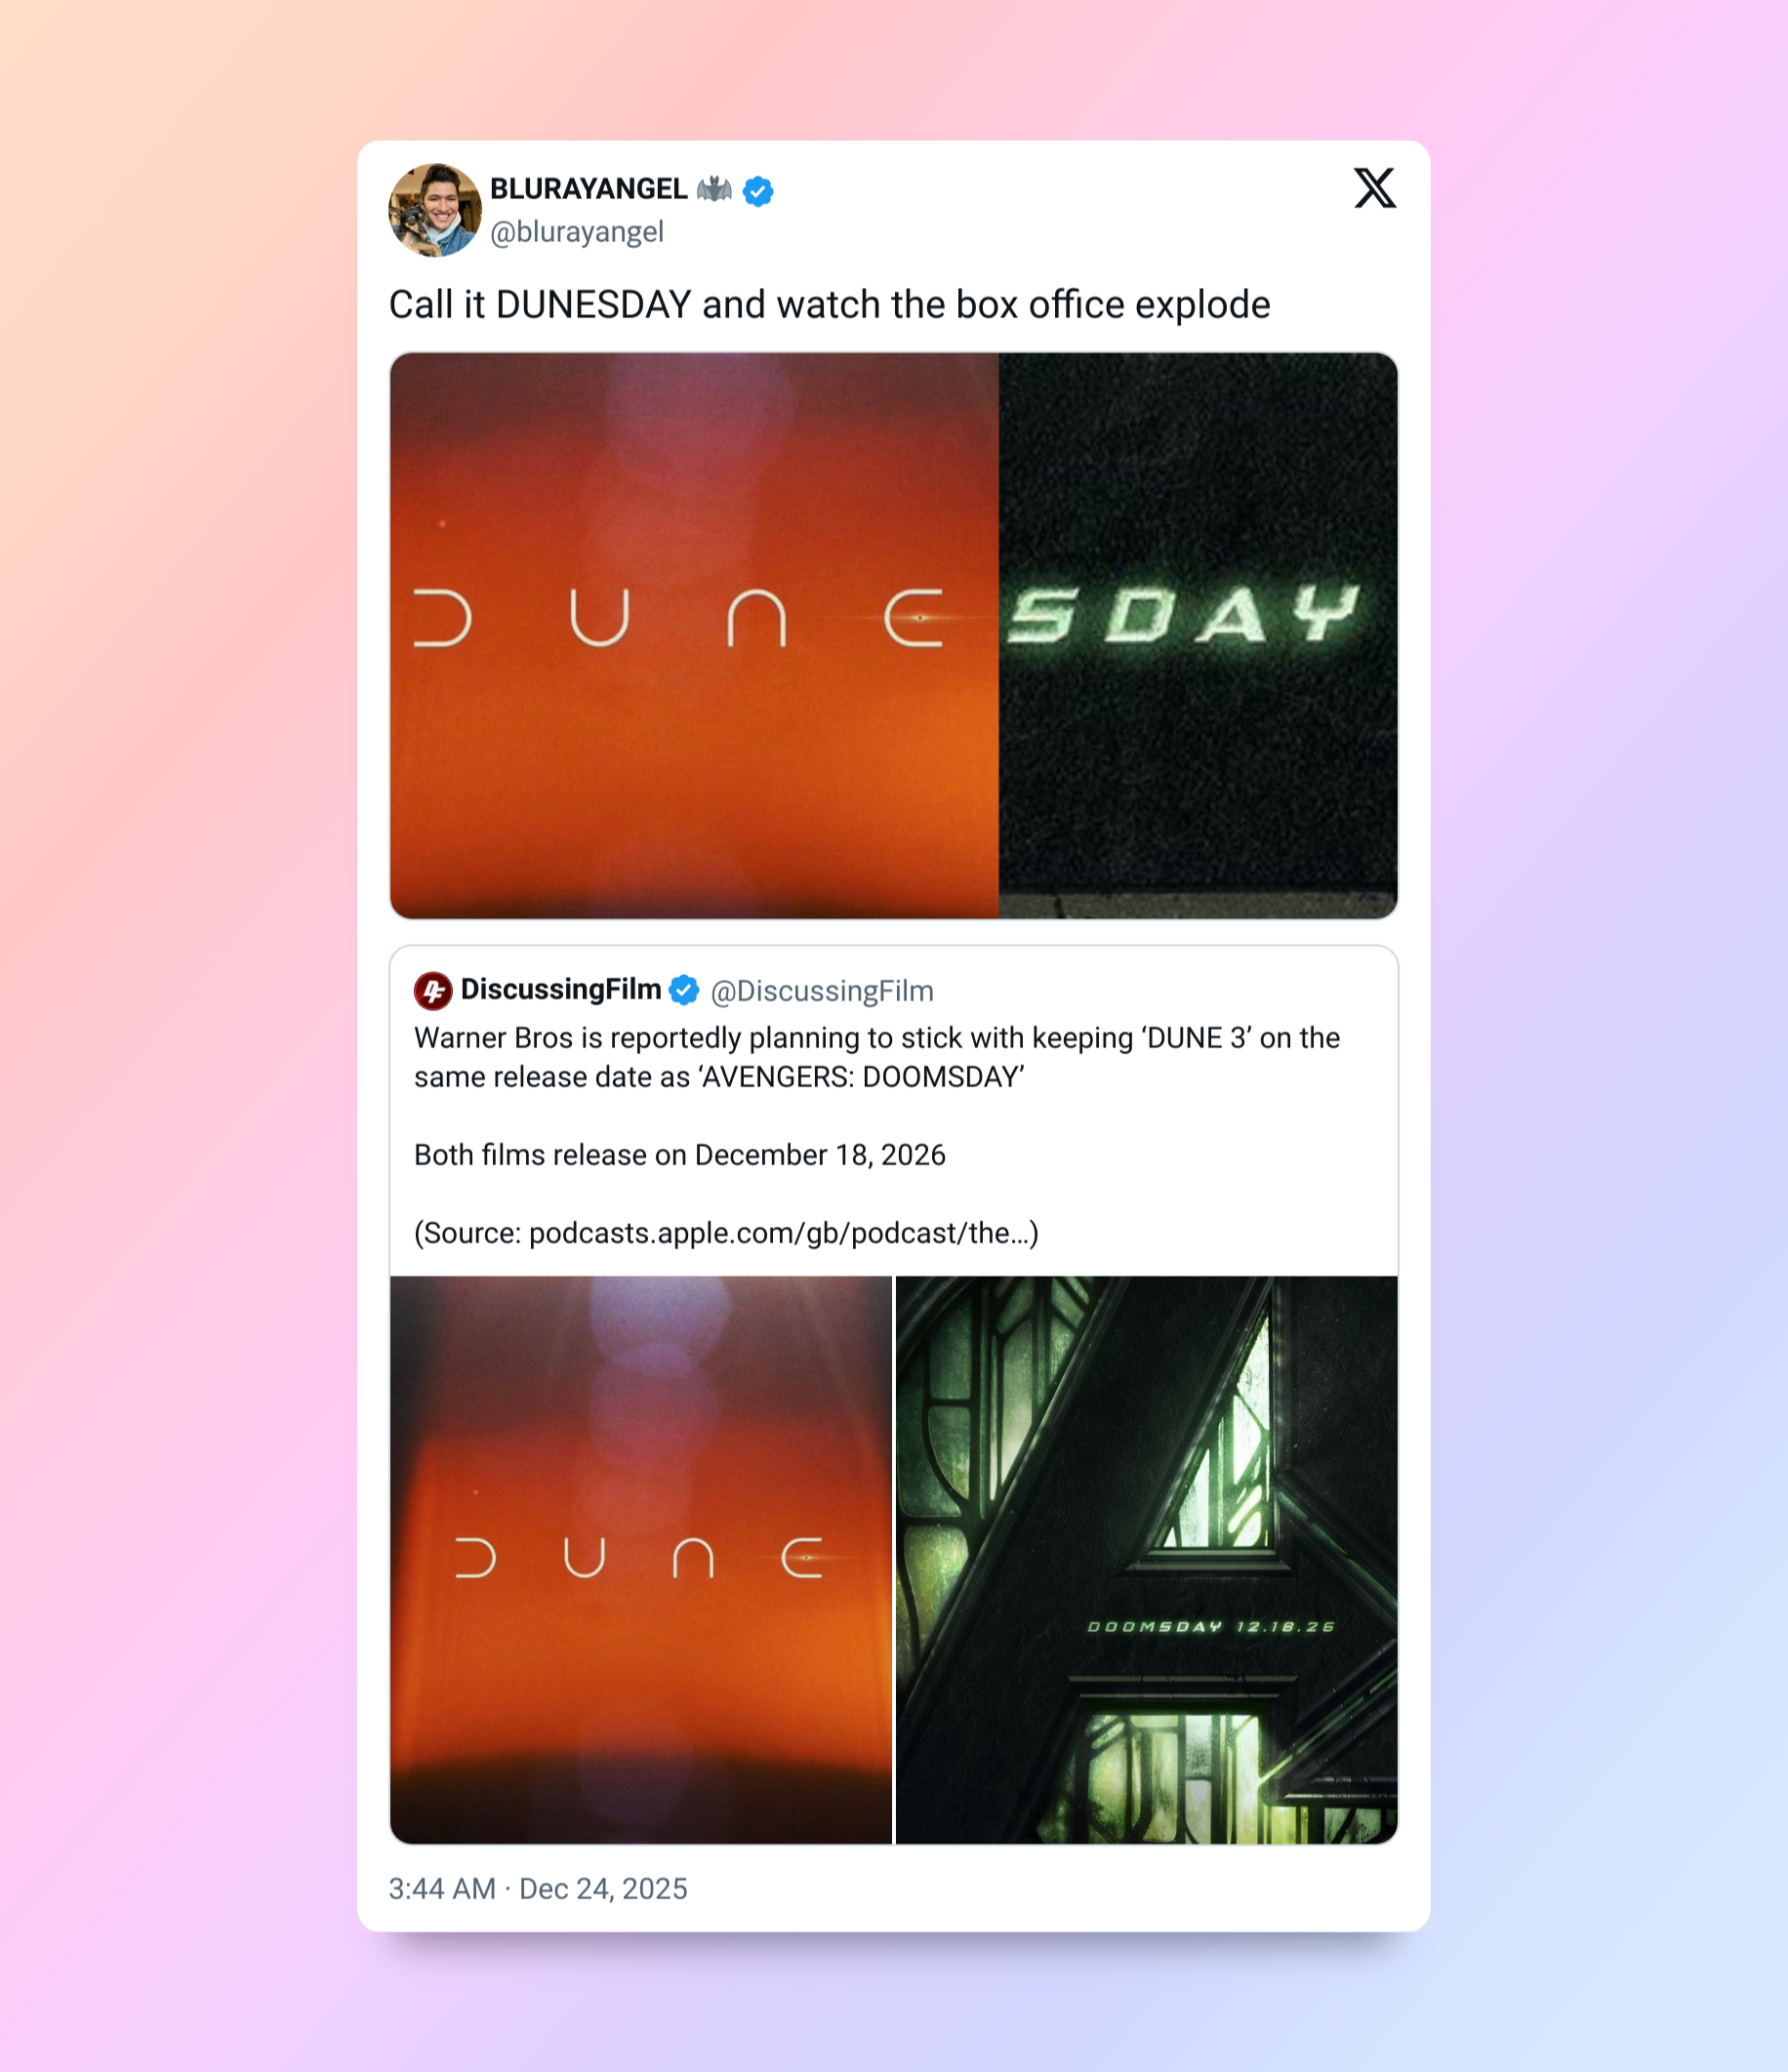Open the DiscussingFilm red logo avatar
This screenshot has height=2072, width=1788.
pyautogui.click(x=433, y=990)
